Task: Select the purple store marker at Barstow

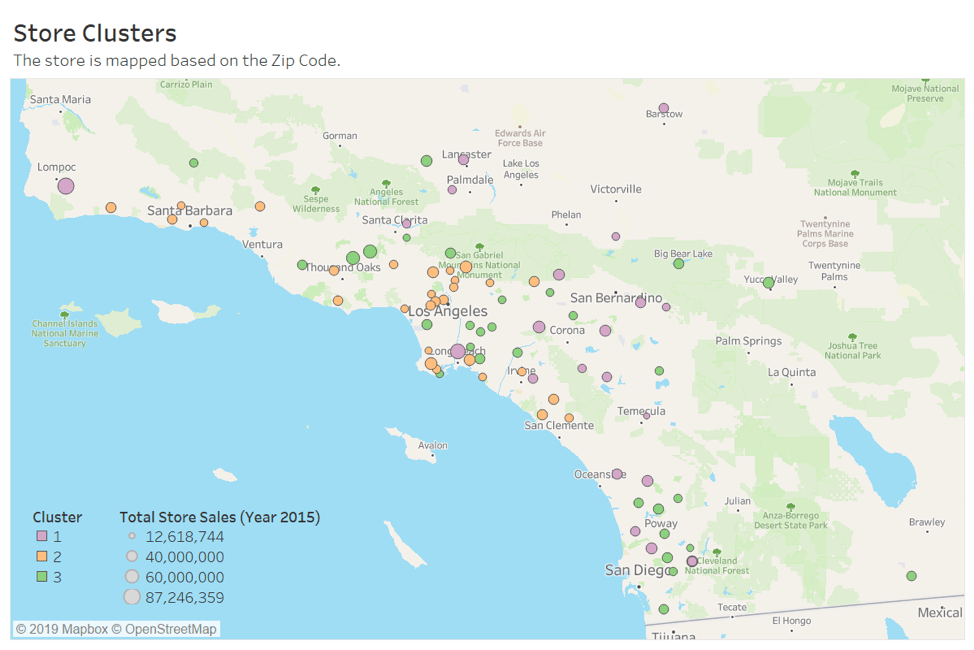Action: point(663,108)
